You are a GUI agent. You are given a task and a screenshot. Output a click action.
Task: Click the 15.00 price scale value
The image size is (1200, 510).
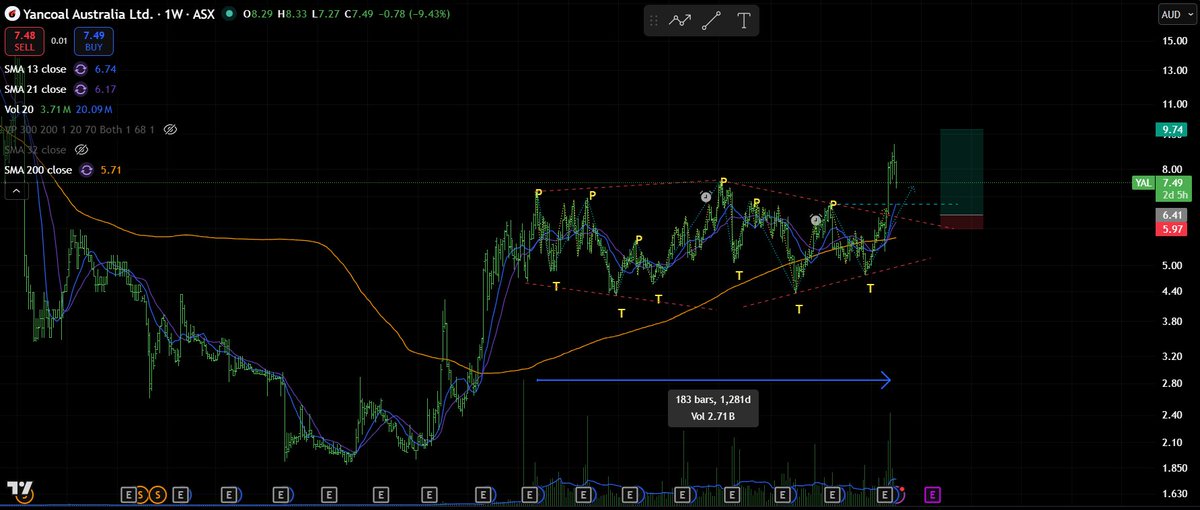[1173, 41]
